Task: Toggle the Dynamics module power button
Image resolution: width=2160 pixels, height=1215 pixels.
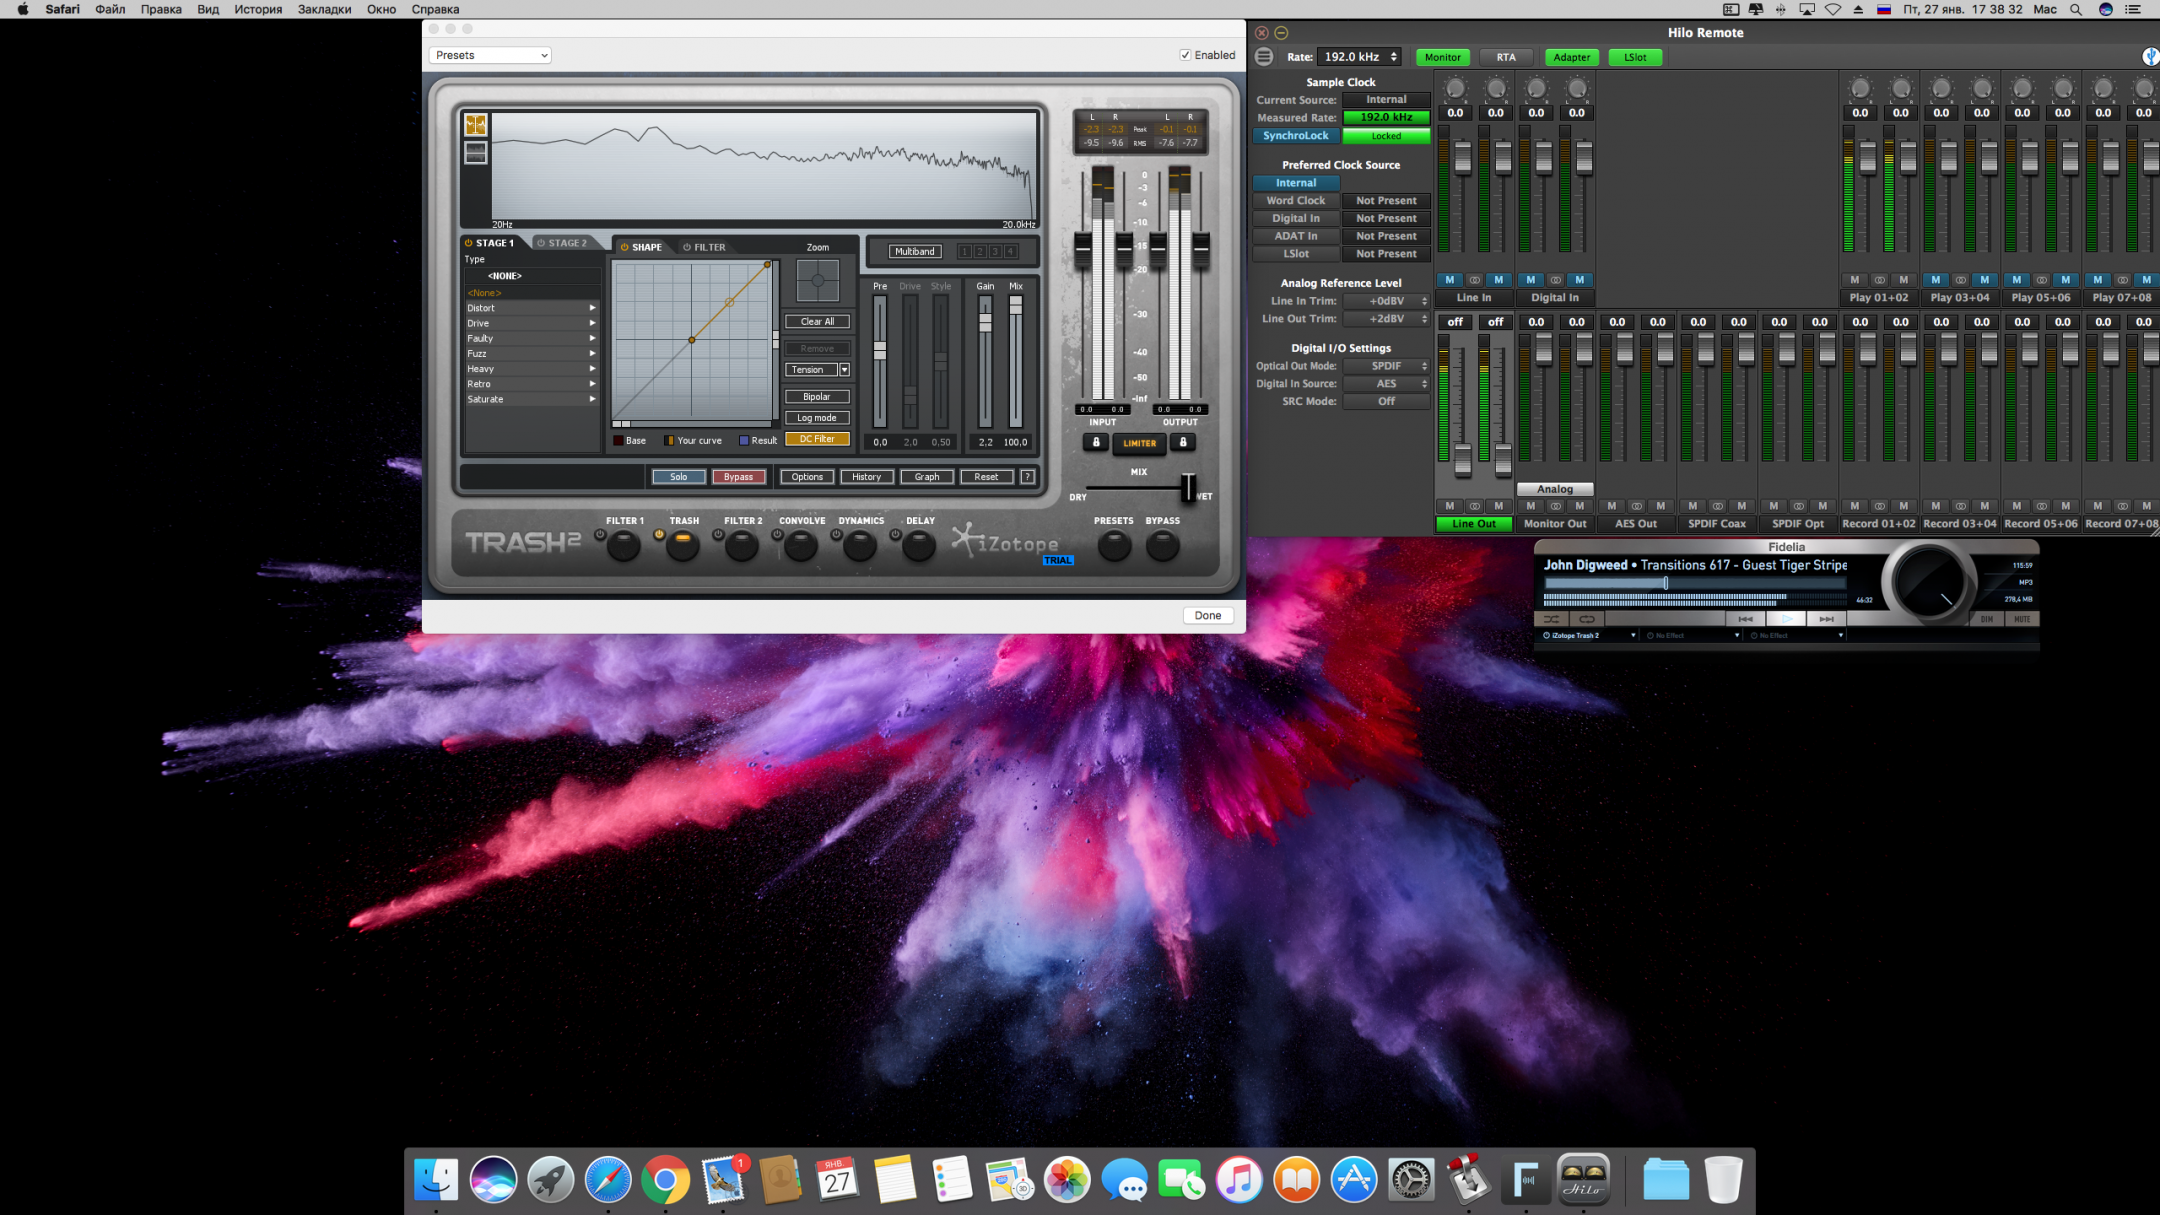Action: tap(837, 535)
